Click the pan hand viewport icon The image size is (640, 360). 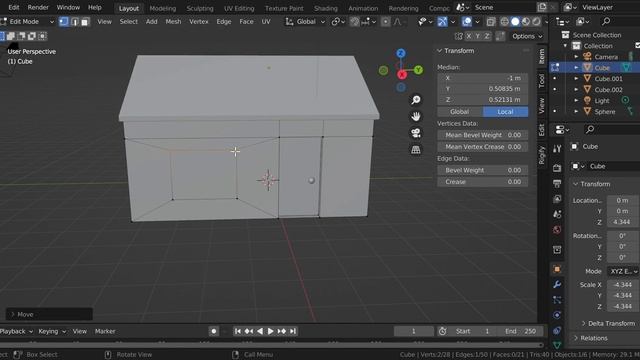416,117
